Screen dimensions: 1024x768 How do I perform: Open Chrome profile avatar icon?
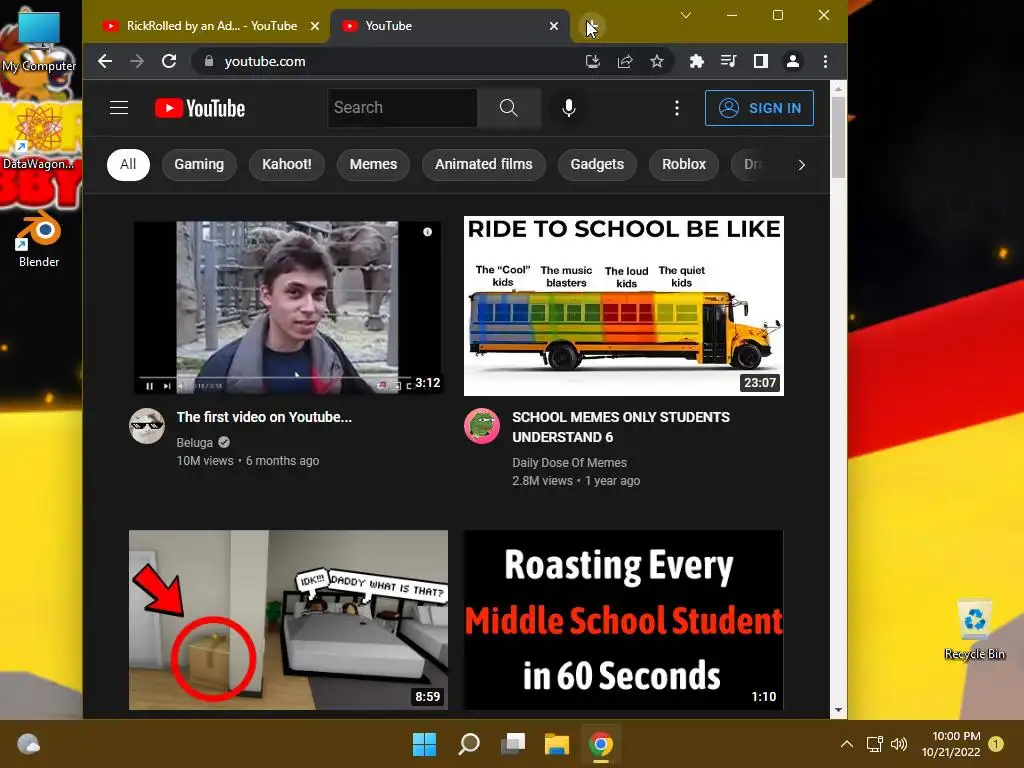click(x=793, y=61)
